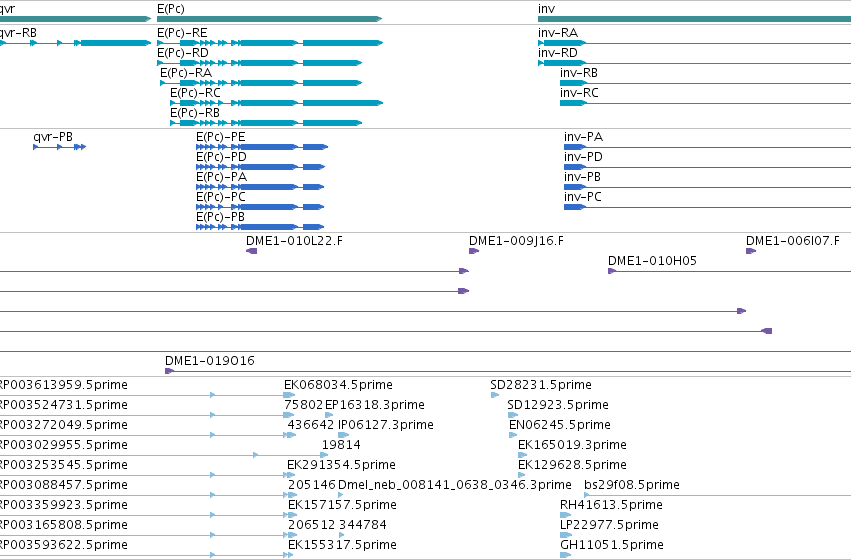This screenshot has height=560, width=851.
Task: Select the DME1-010H05 clone feature
Action: tap(729, 271)
